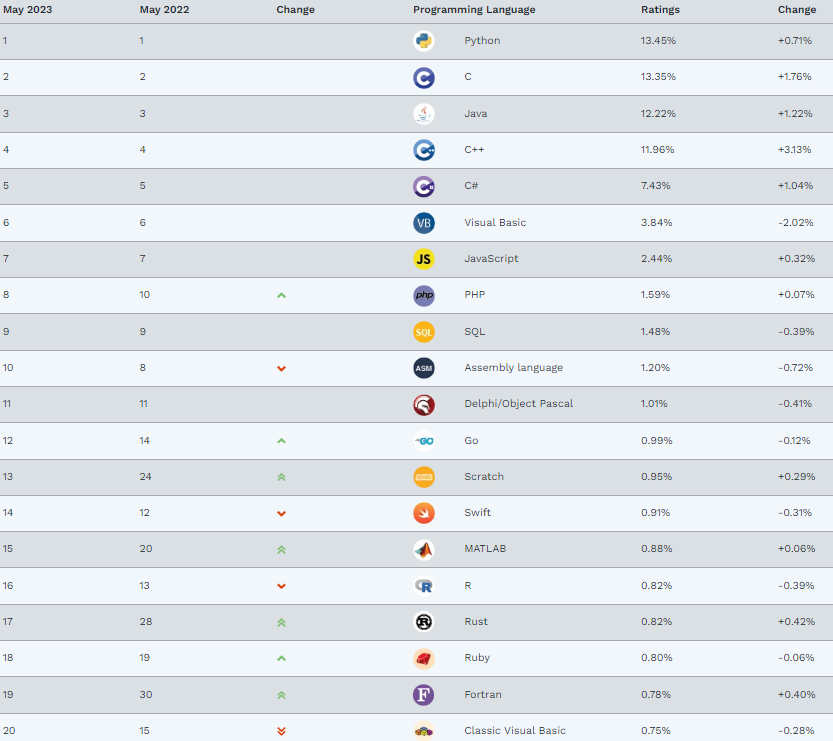
Task: Click the Swift bird icon
Action: point(423,513)
